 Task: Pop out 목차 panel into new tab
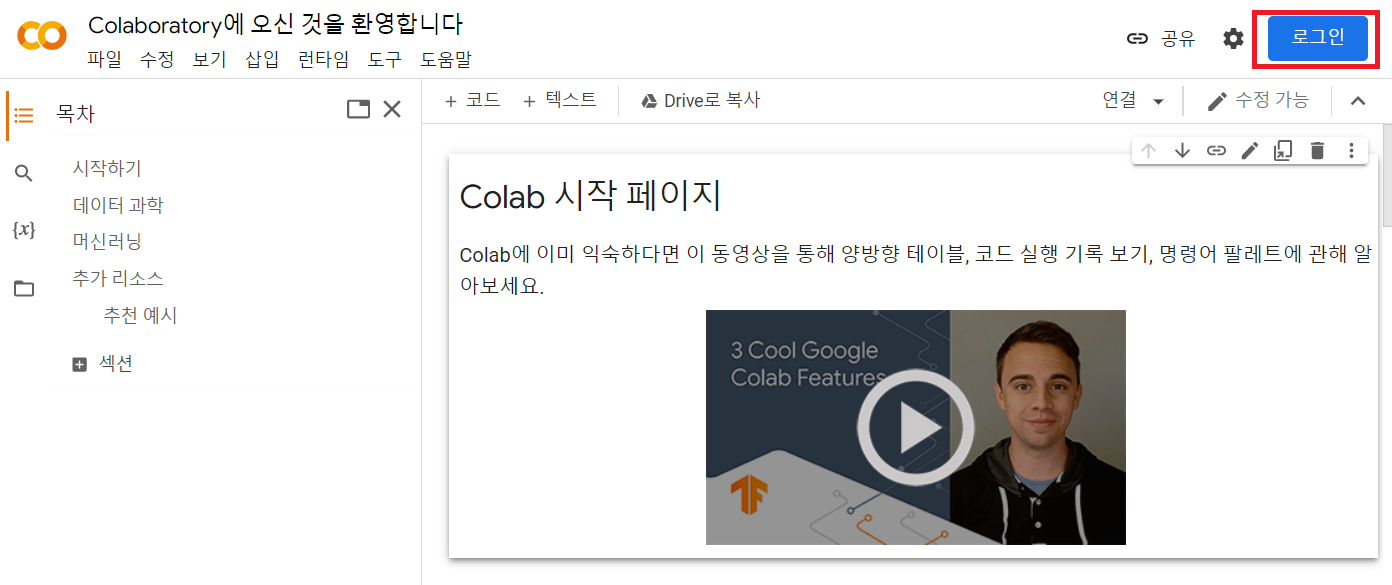358,109
